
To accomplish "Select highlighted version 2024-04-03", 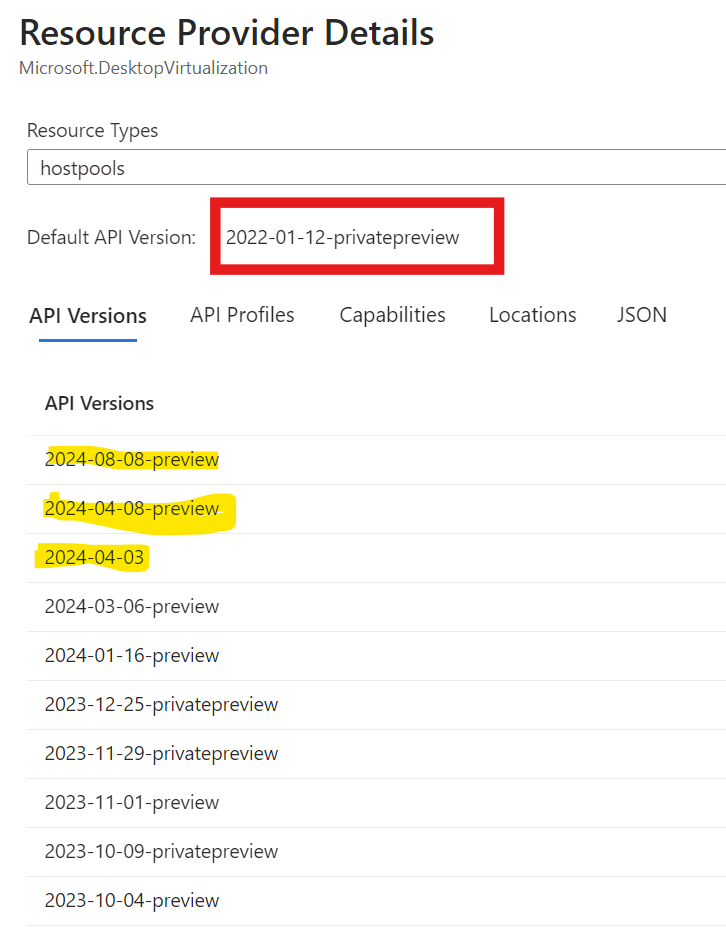I will point(92,557).
